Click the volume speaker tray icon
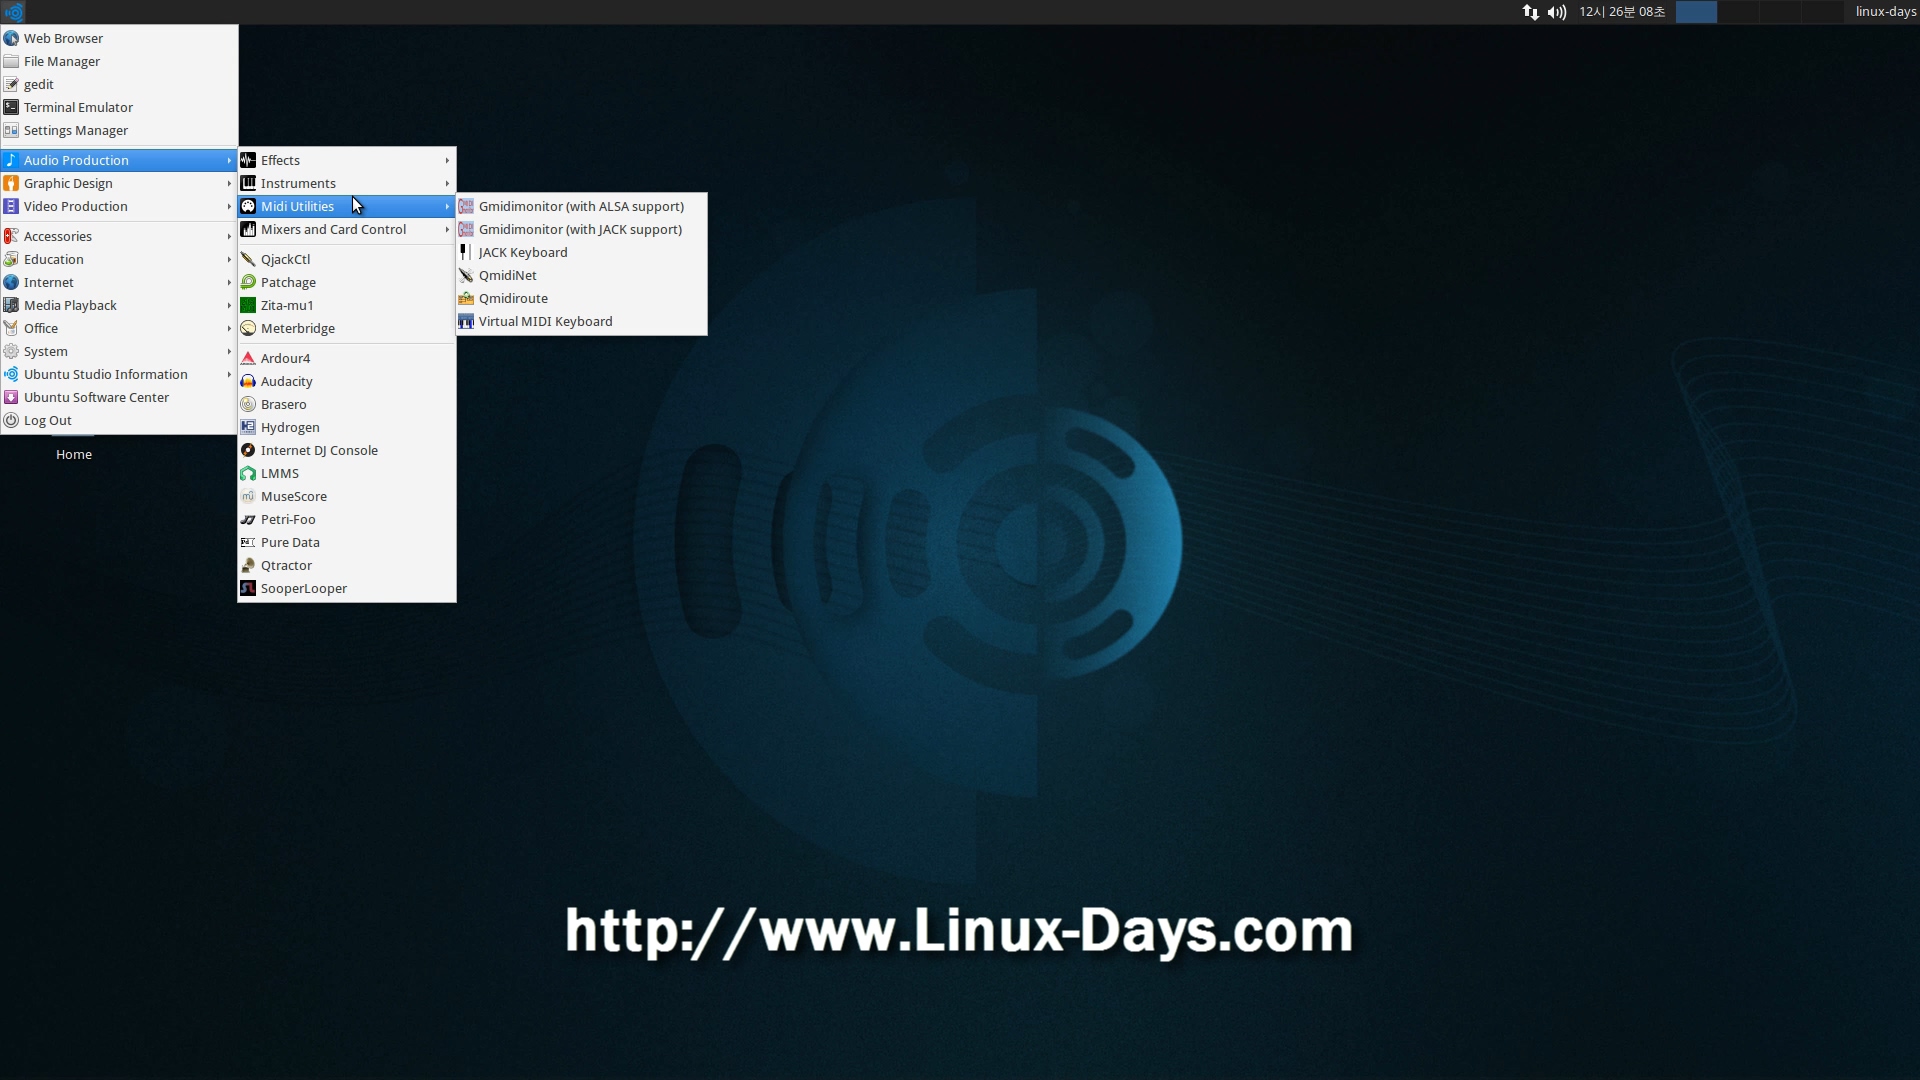This screenshot has height=1080, width=1920. click(x=1557, y=12)
